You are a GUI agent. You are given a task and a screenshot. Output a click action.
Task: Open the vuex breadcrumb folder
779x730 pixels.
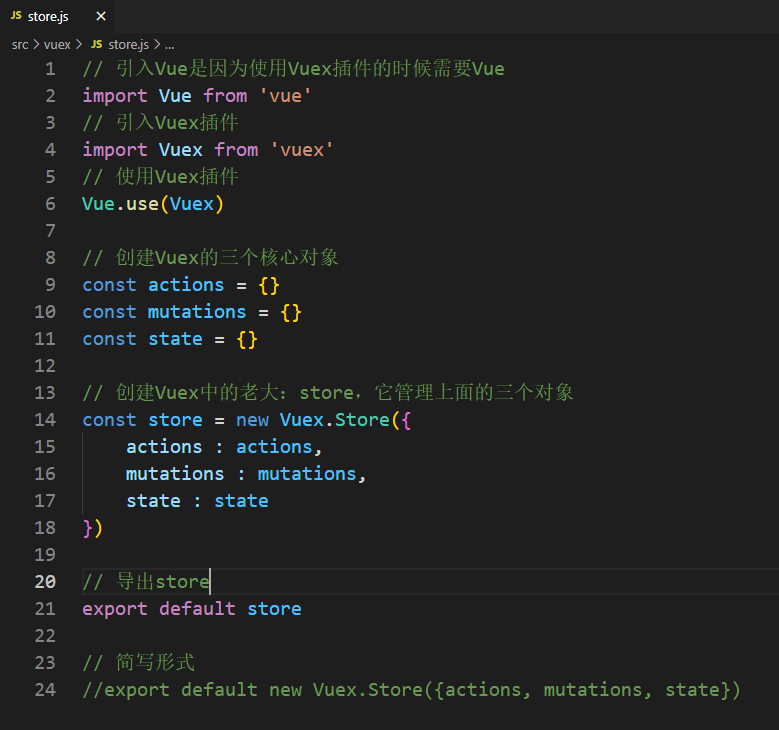pyautogui.click(x=57, y=45)
